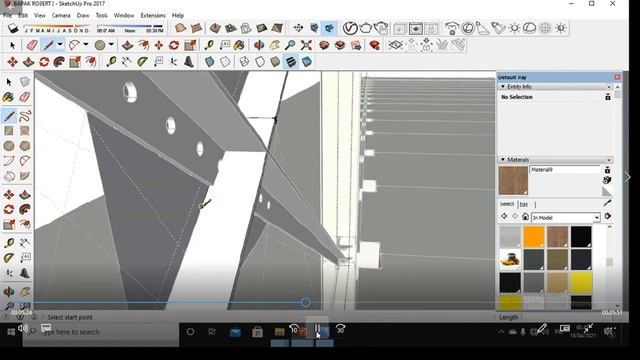This screenshot has height=360, width=640.
Task: Open the Line tool dropdown arrow
Action: tap(60, 44)
